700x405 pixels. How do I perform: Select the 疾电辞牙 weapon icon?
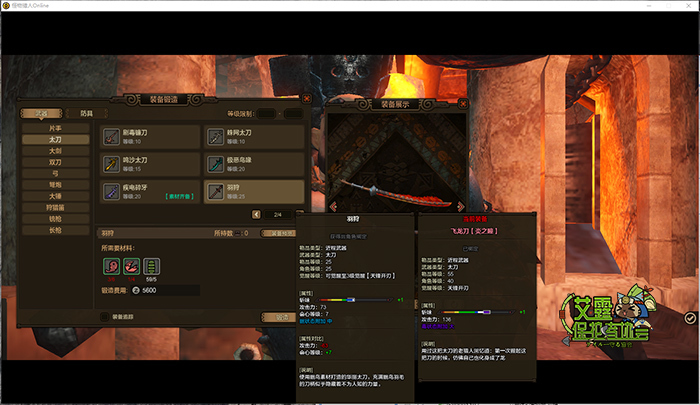[112, 190]
